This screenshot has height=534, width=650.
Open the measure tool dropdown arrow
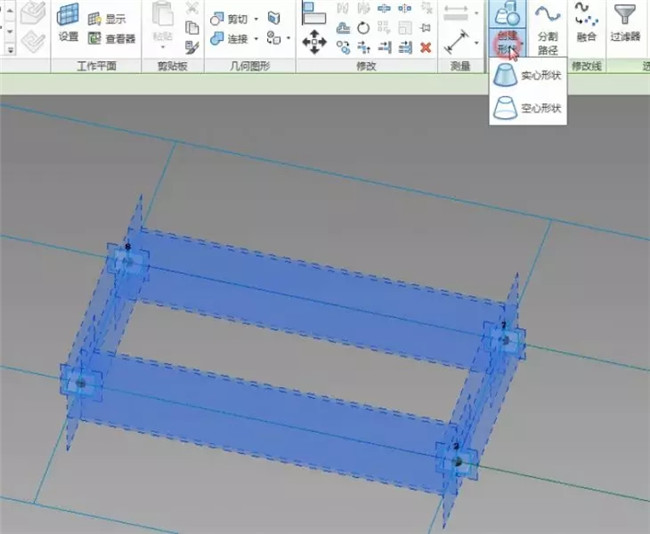477,42
